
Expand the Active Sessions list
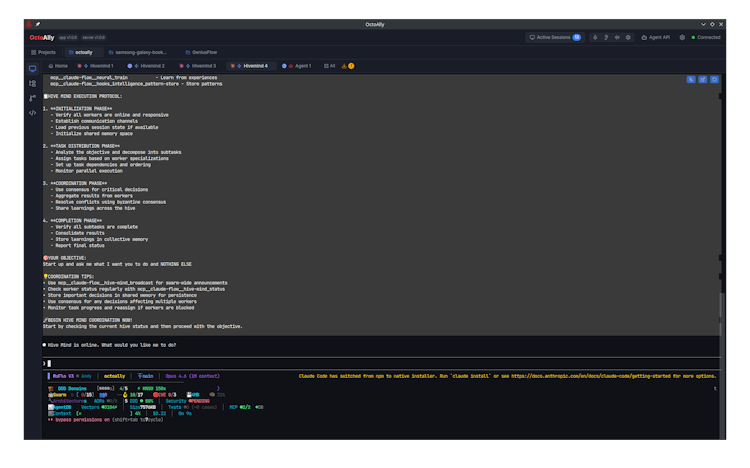tap(555, 37)
